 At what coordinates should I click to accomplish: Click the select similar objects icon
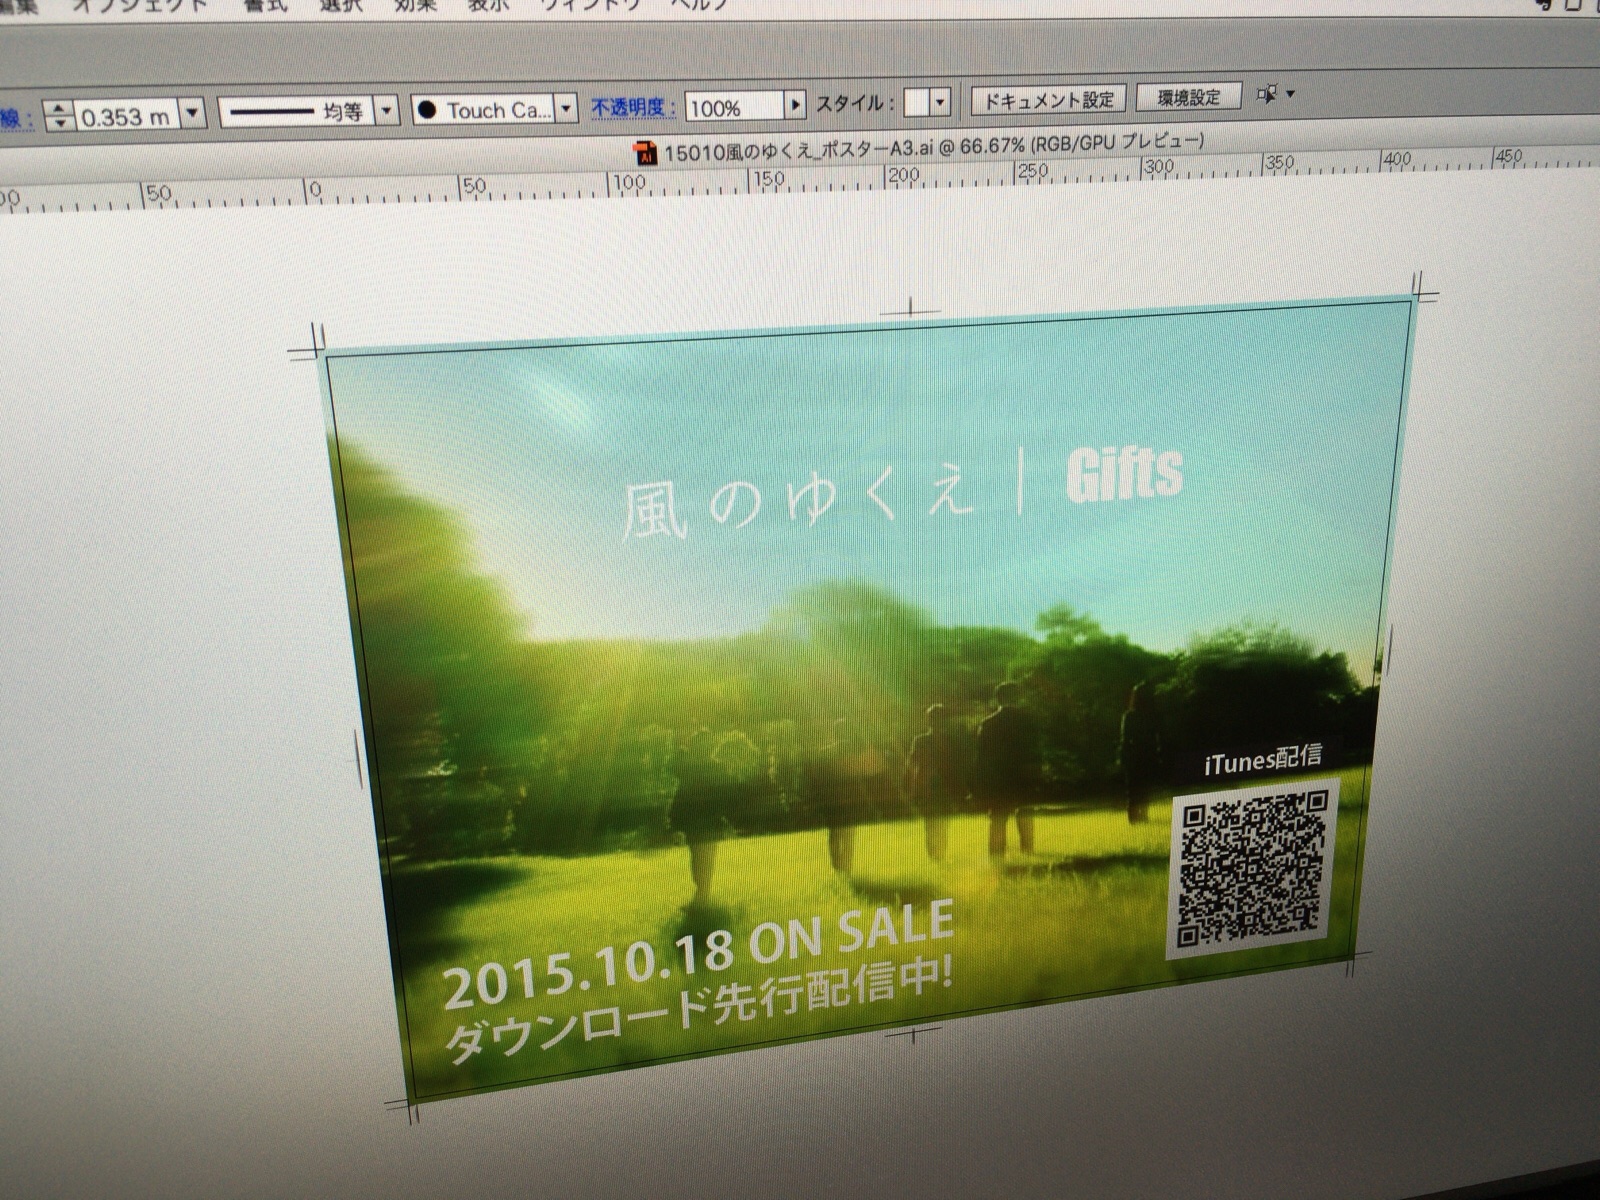coord(1267,94)
